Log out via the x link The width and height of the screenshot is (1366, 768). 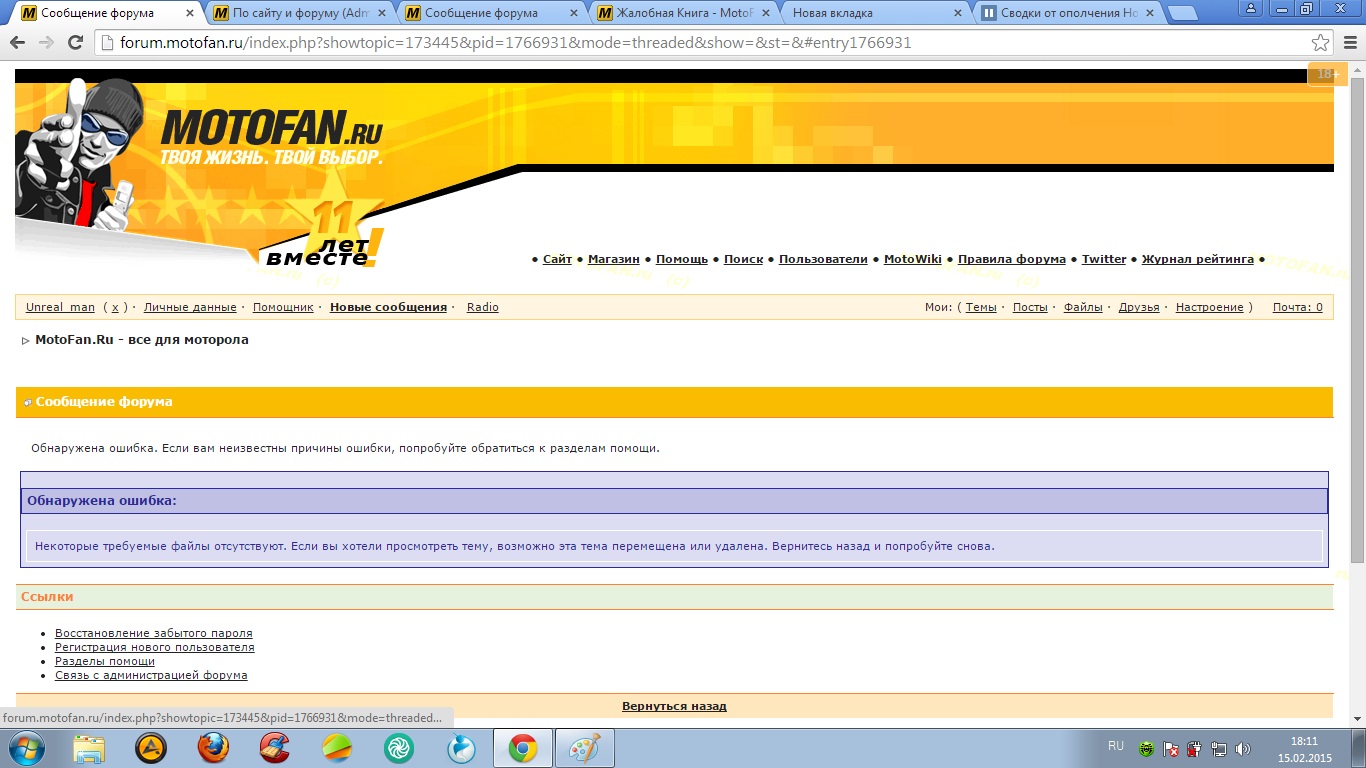click(x=114, y=307)
